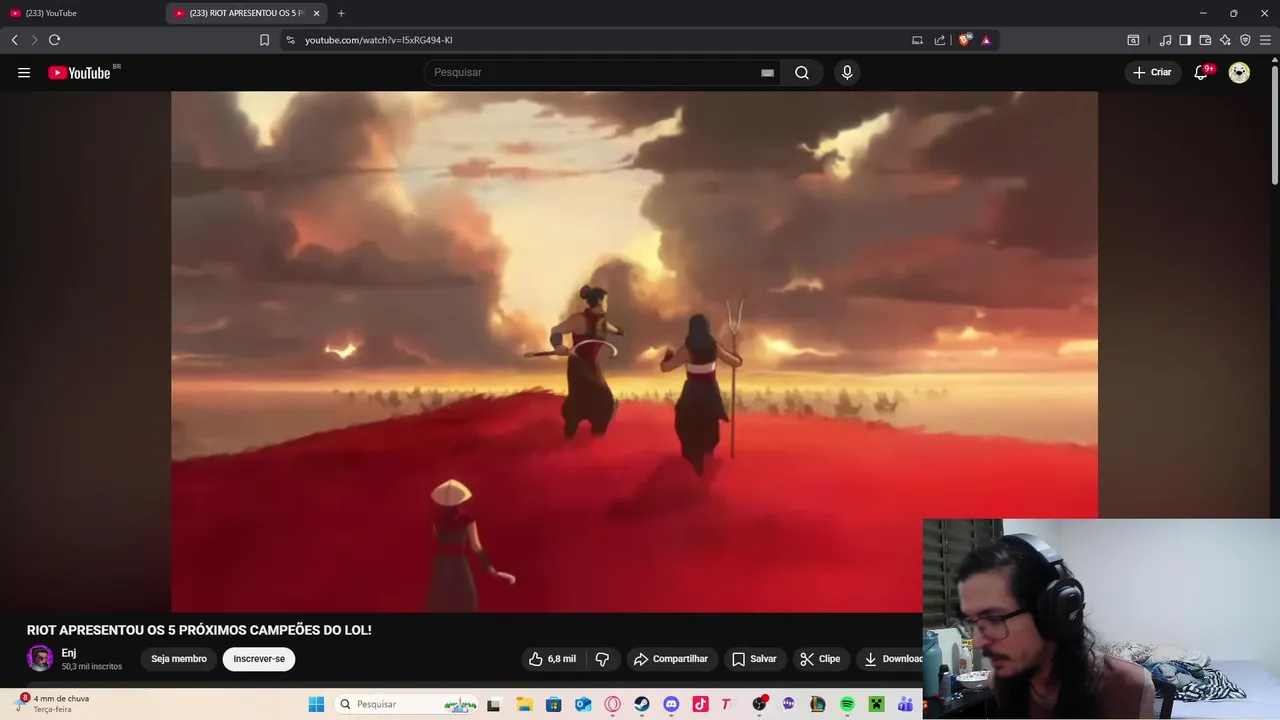The image size is (1280, 720).
Task: Open the Enj channel avatar
Action: tap(40, 658)
